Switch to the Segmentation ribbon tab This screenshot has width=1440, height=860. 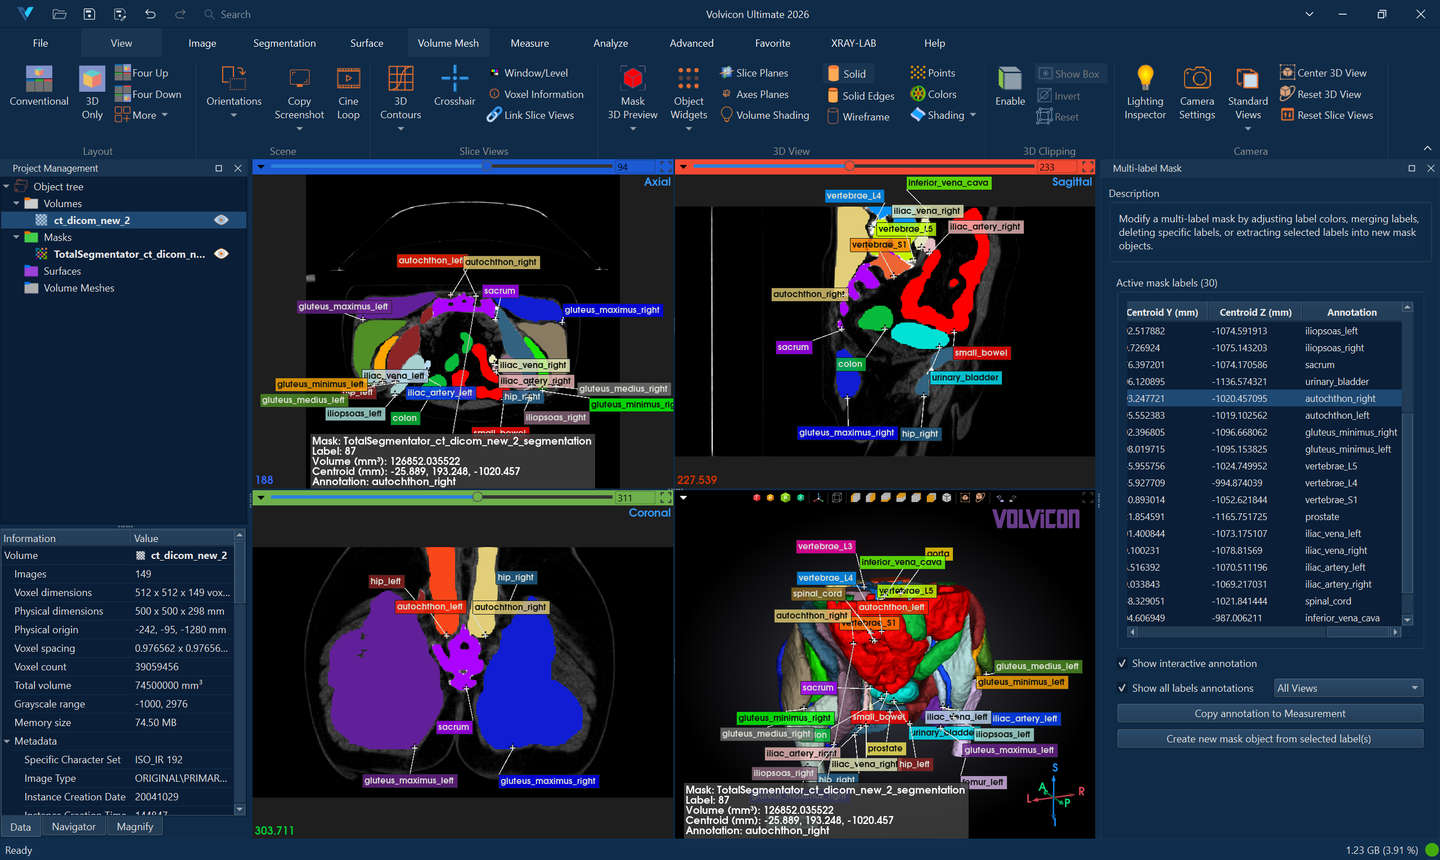[x=284, y=43]
